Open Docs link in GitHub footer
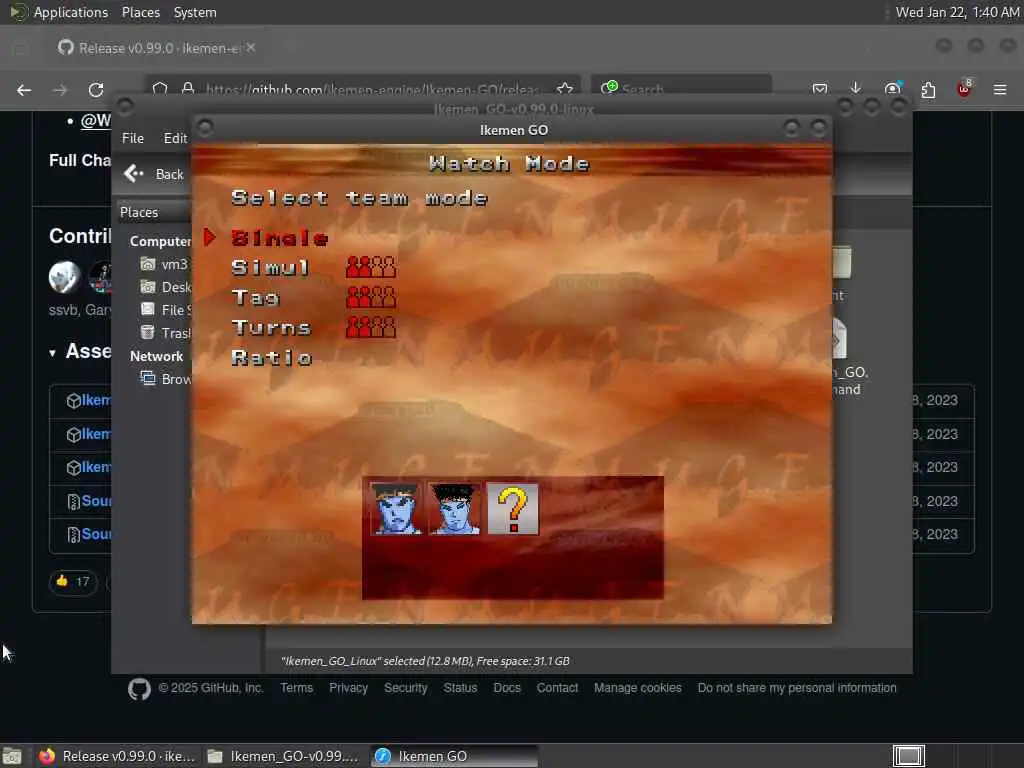The width and height of the screenshot is (1024, 768). [x=507, y=688]
